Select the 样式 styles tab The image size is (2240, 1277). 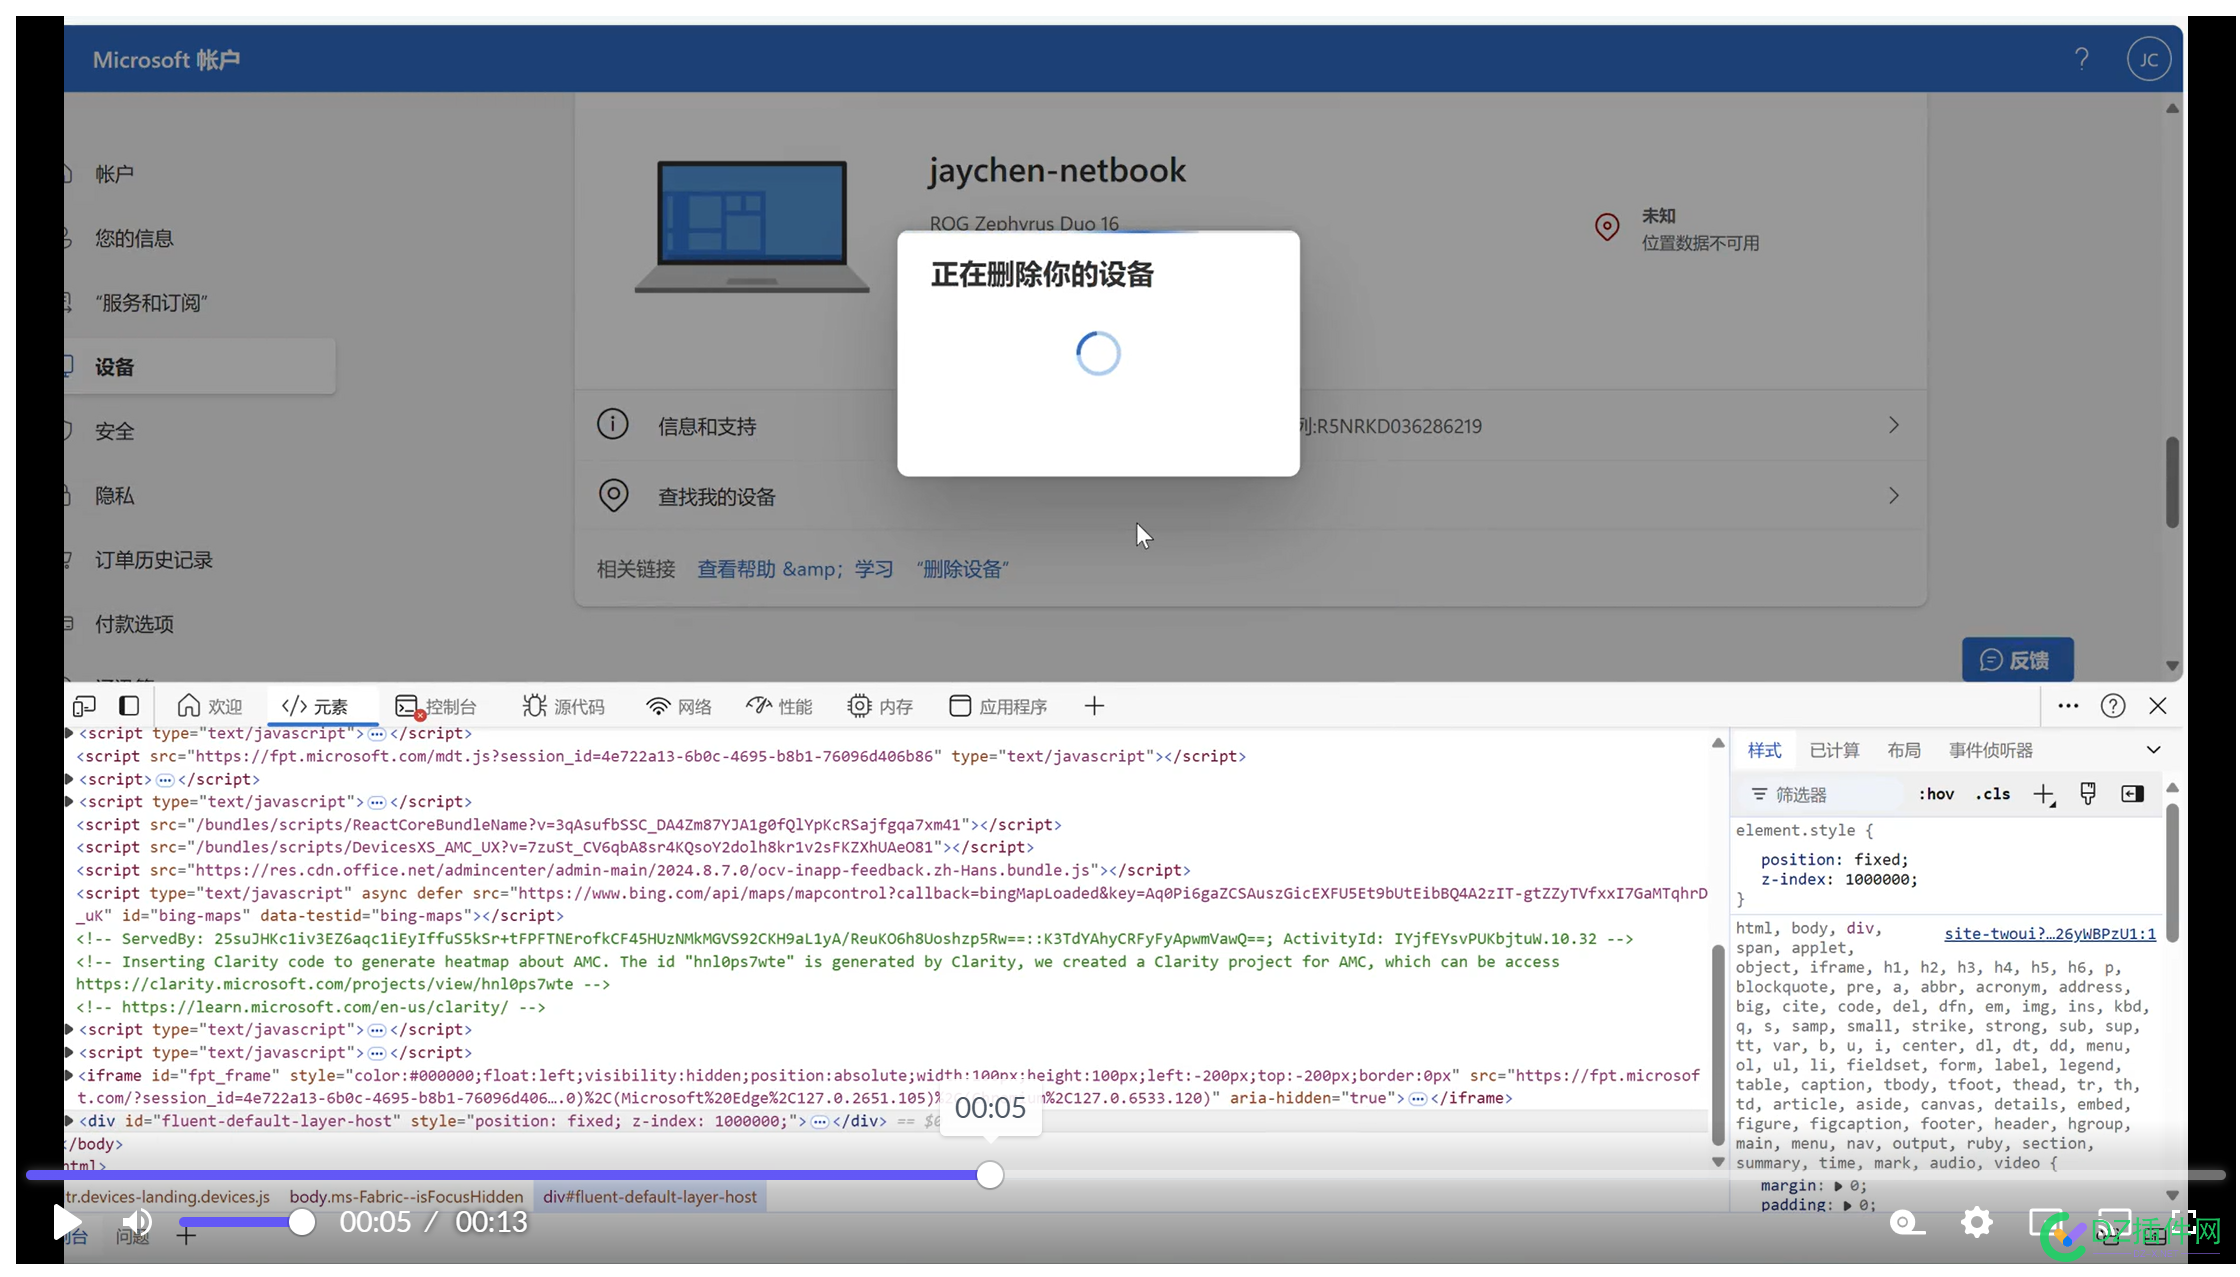[1764, 750]
